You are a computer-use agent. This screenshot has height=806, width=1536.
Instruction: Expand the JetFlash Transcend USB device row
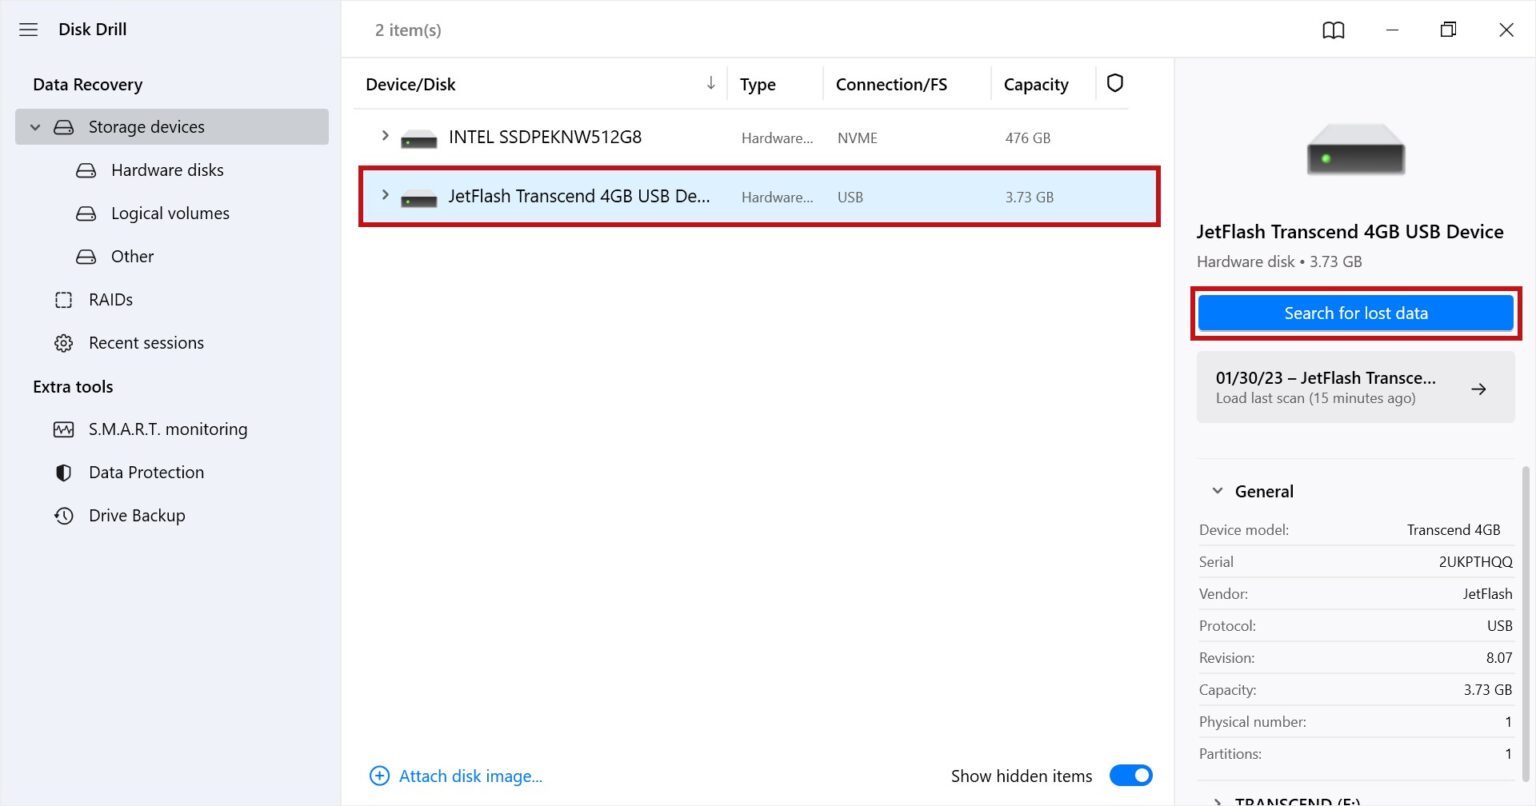pos(385,196)
